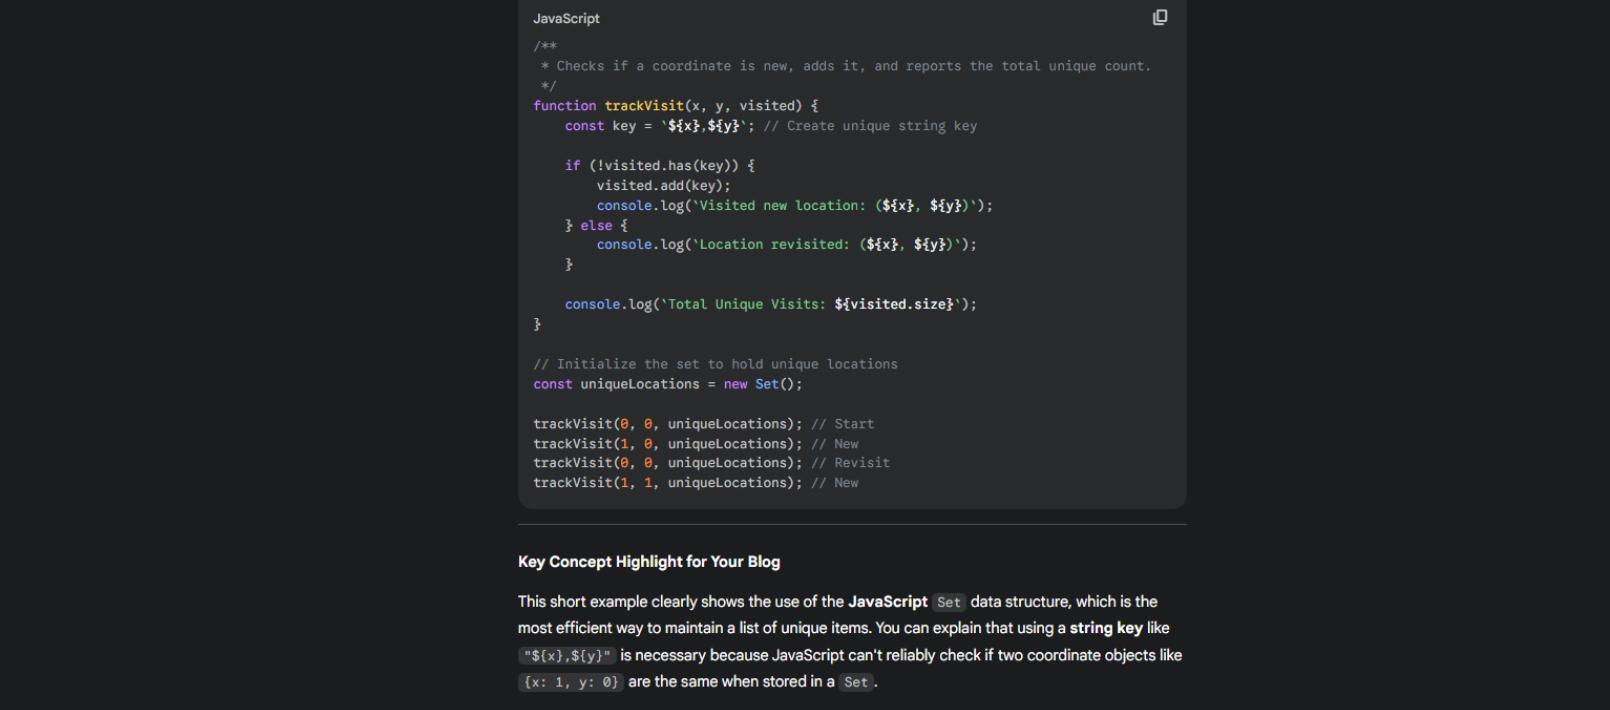
Task: Click the 'if (!visited.has(key)) {' line
Action: click(x=660, y=165)
